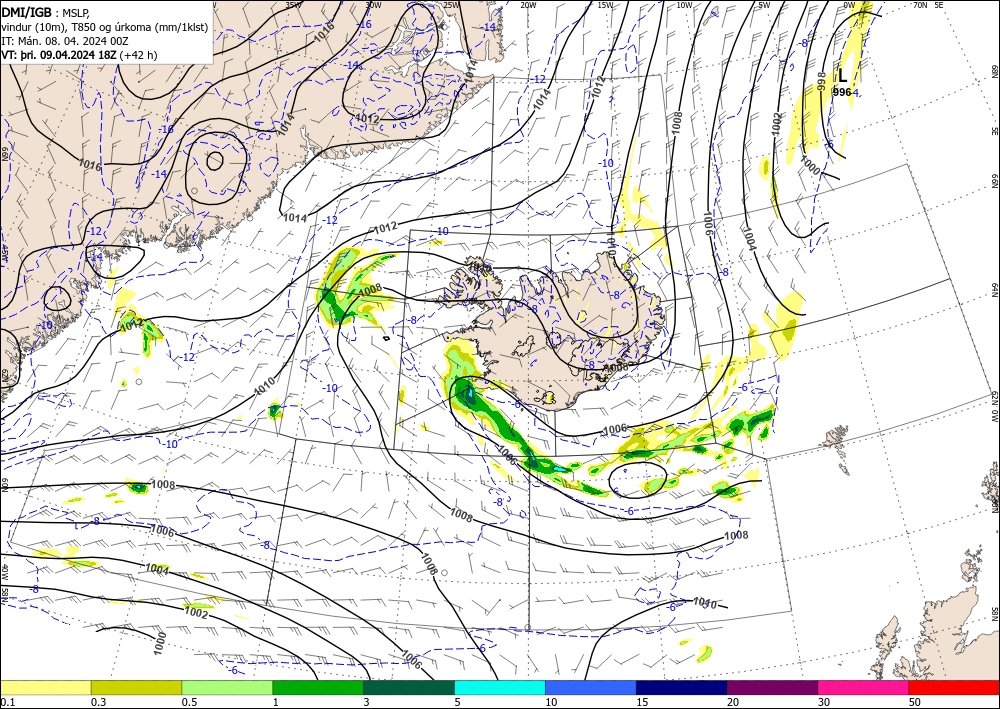Screen dimensions: 1000x709
Task: Click the 35W longitude label
Action: [x=293, y=5]
